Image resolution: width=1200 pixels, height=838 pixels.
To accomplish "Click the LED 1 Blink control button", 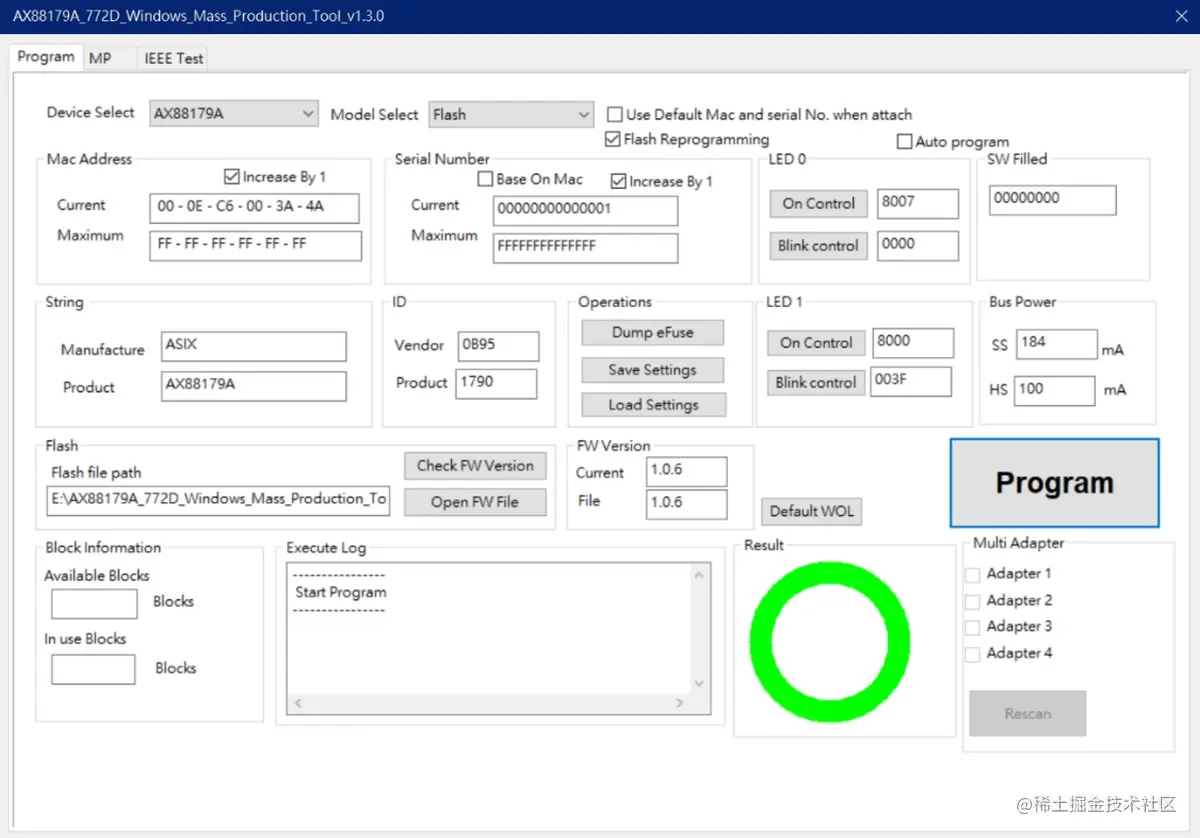I will point(816,382).
